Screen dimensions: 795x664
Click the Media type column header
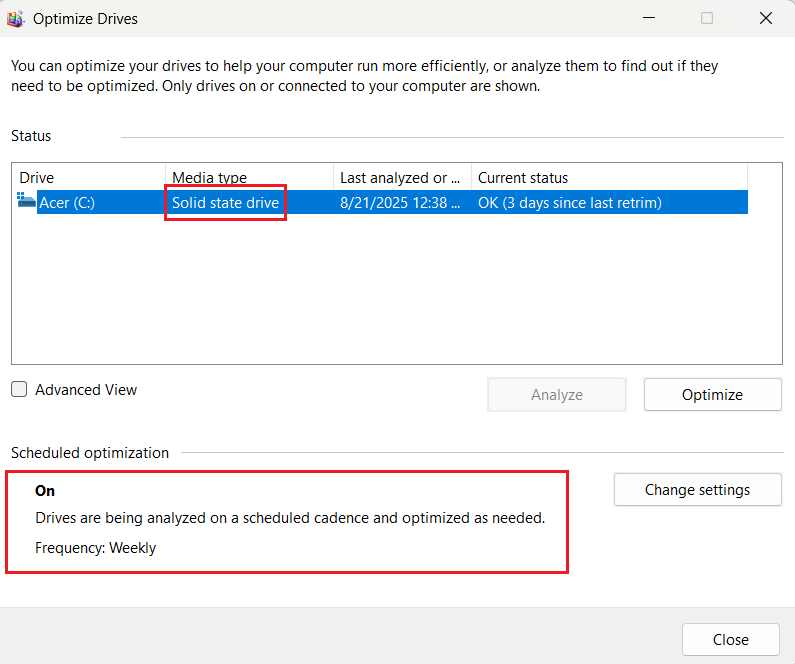tap(248, 178)
